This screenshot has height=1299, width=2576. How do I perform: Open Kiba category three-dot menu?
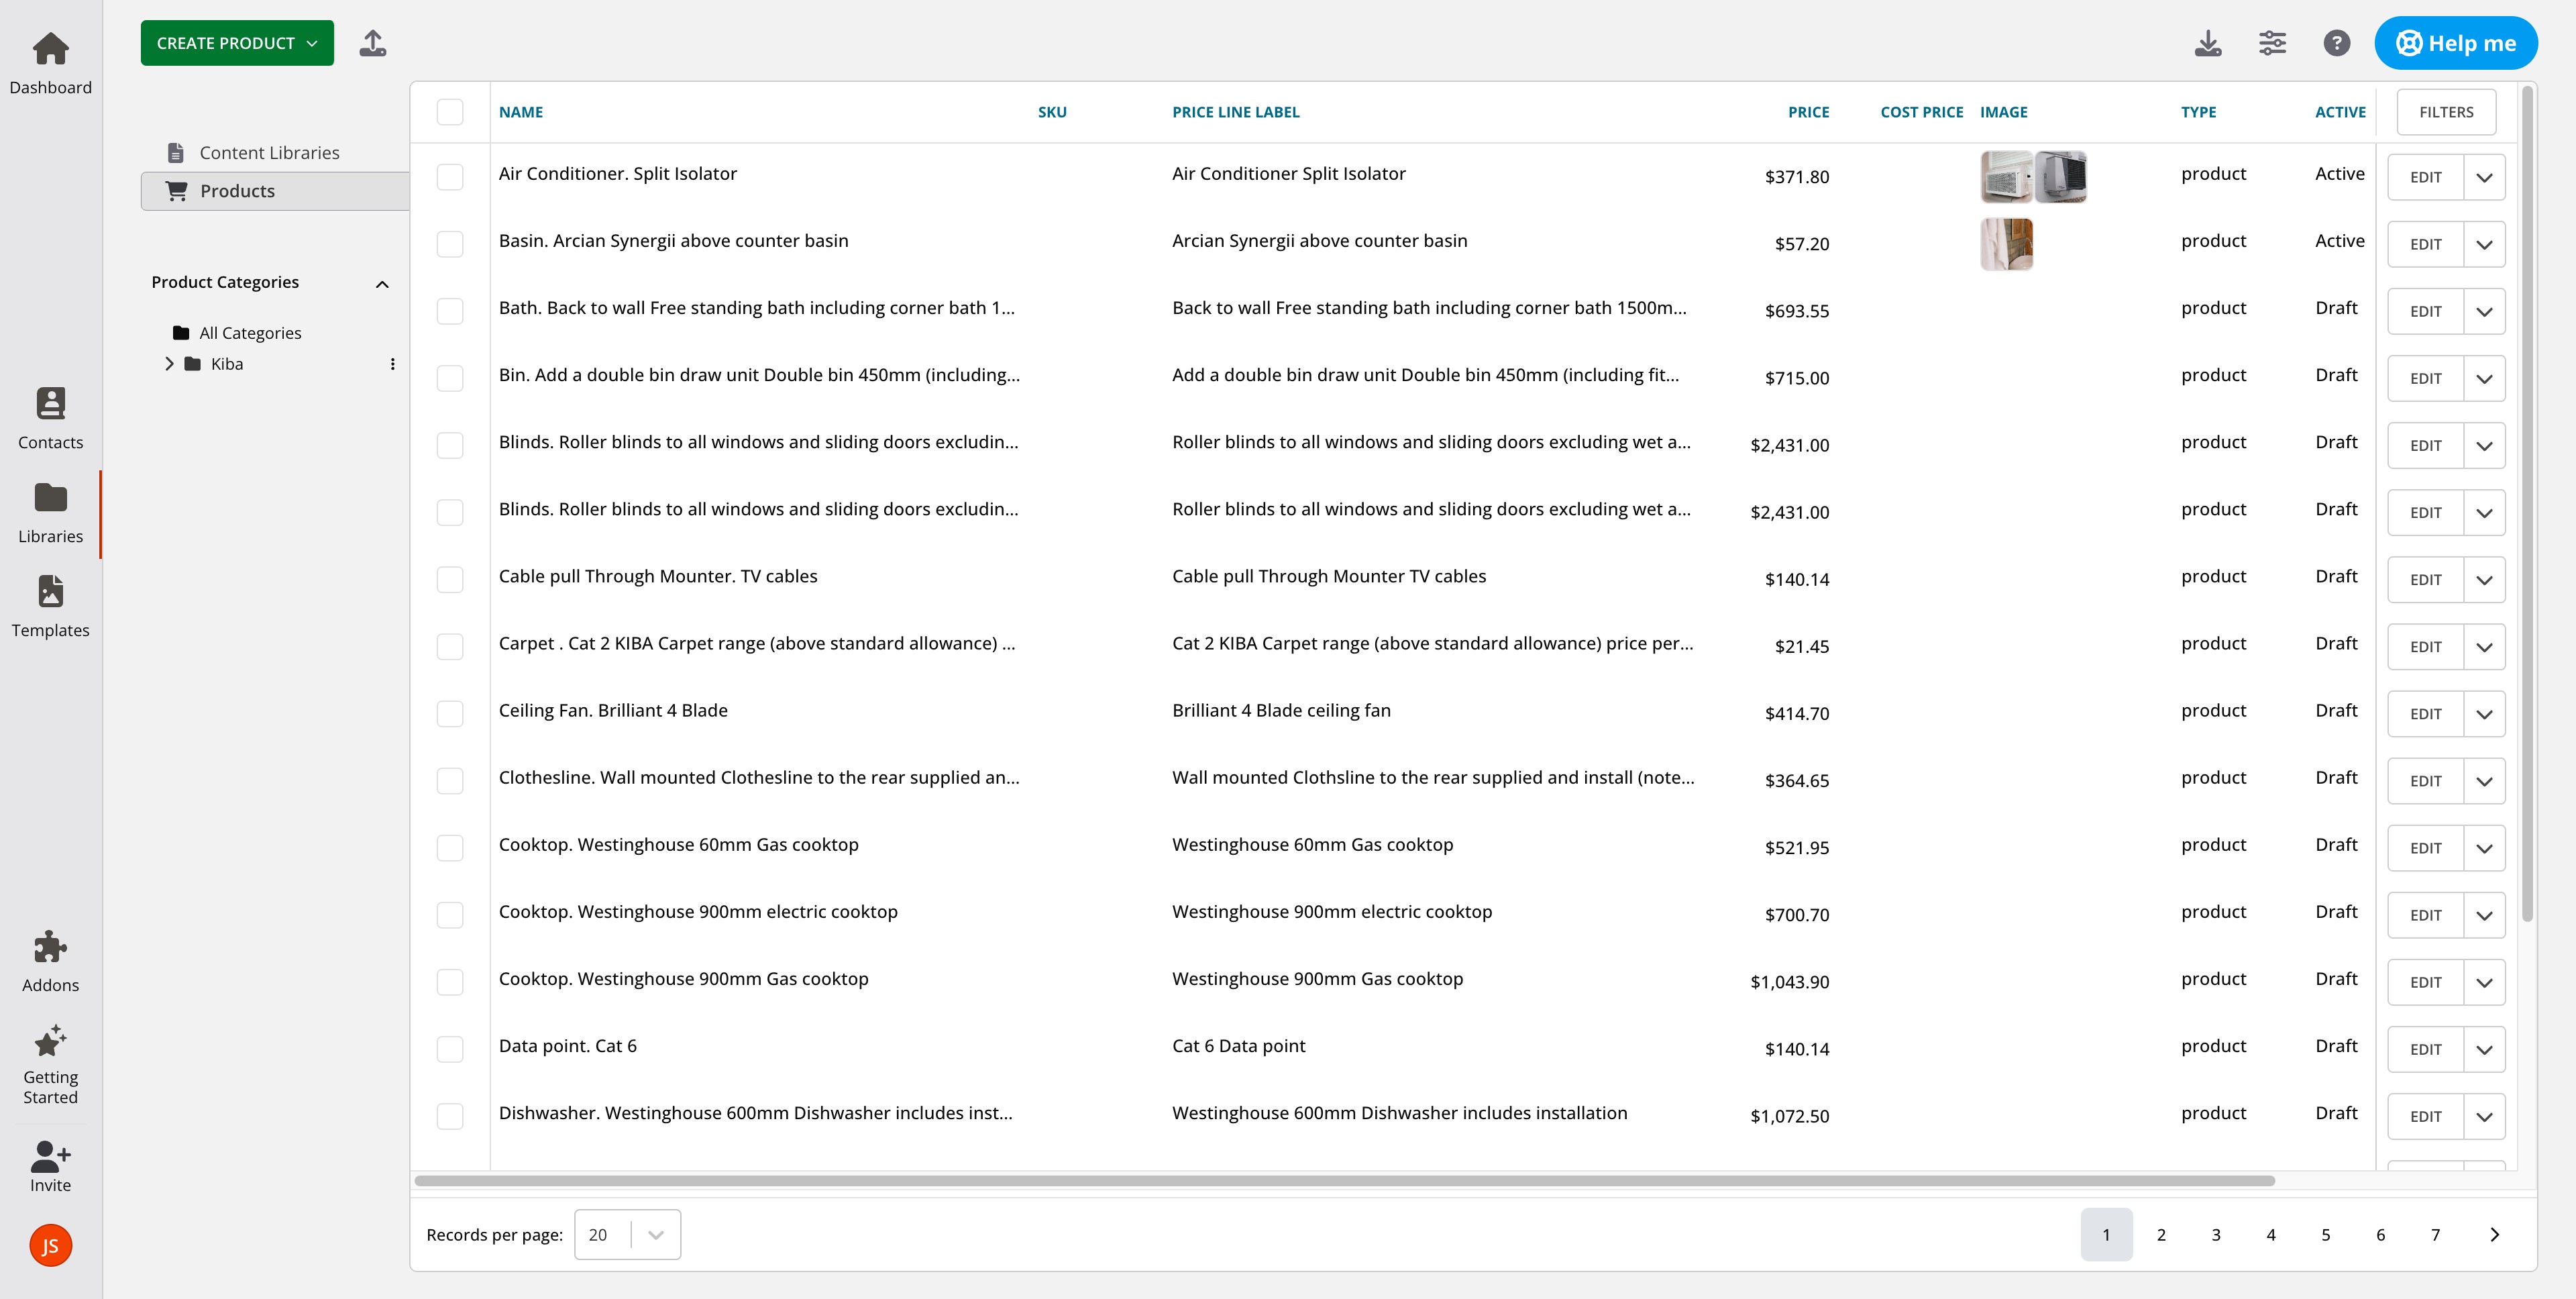click(392, 364)
